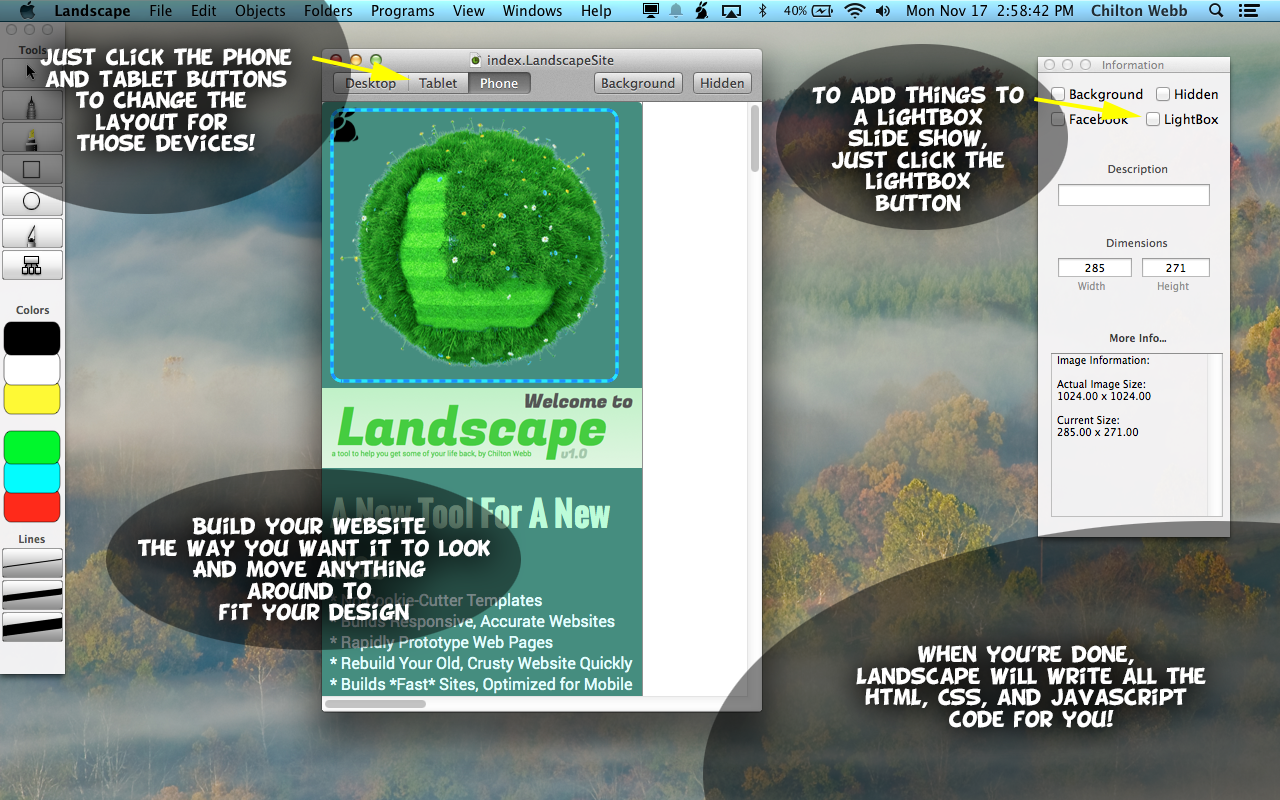Select the site map hierarchy tool
Viewport: 1280px width, 800px height.
click(x=32, y=265)
